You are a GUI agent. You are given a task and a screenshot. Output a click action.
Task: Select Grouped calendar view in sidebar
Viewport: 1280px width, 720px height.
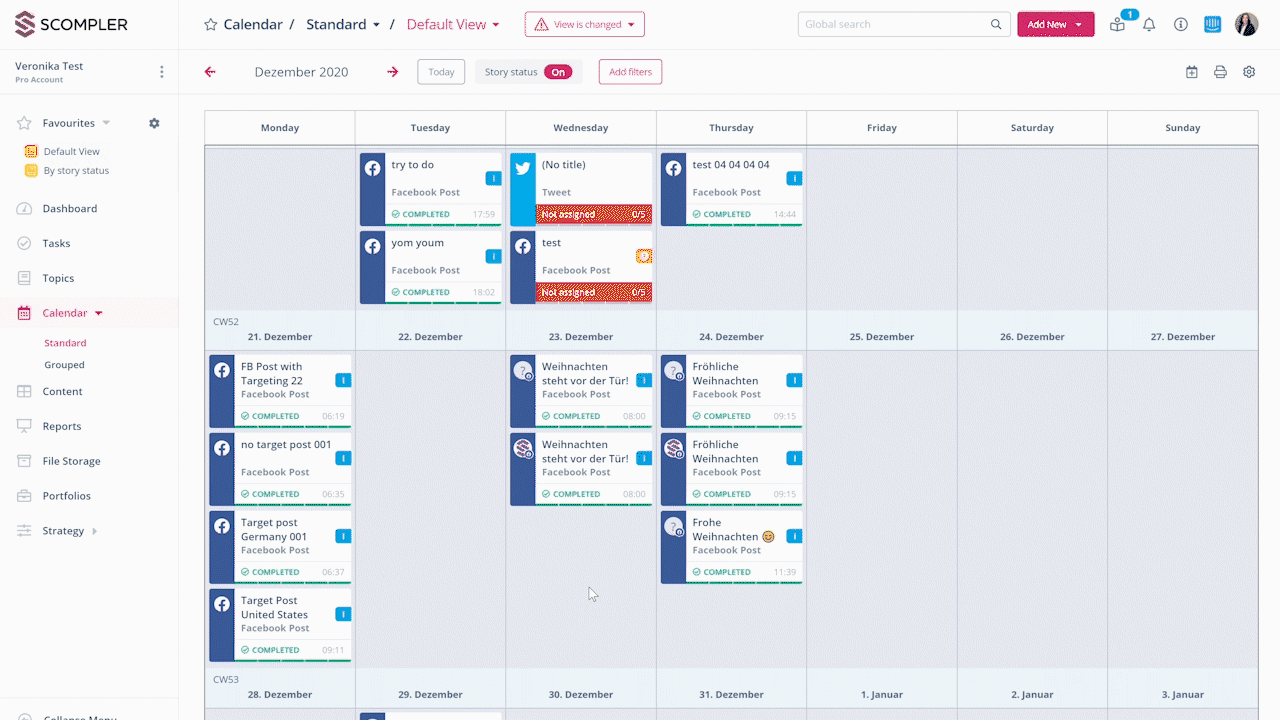tap(64, 365)
